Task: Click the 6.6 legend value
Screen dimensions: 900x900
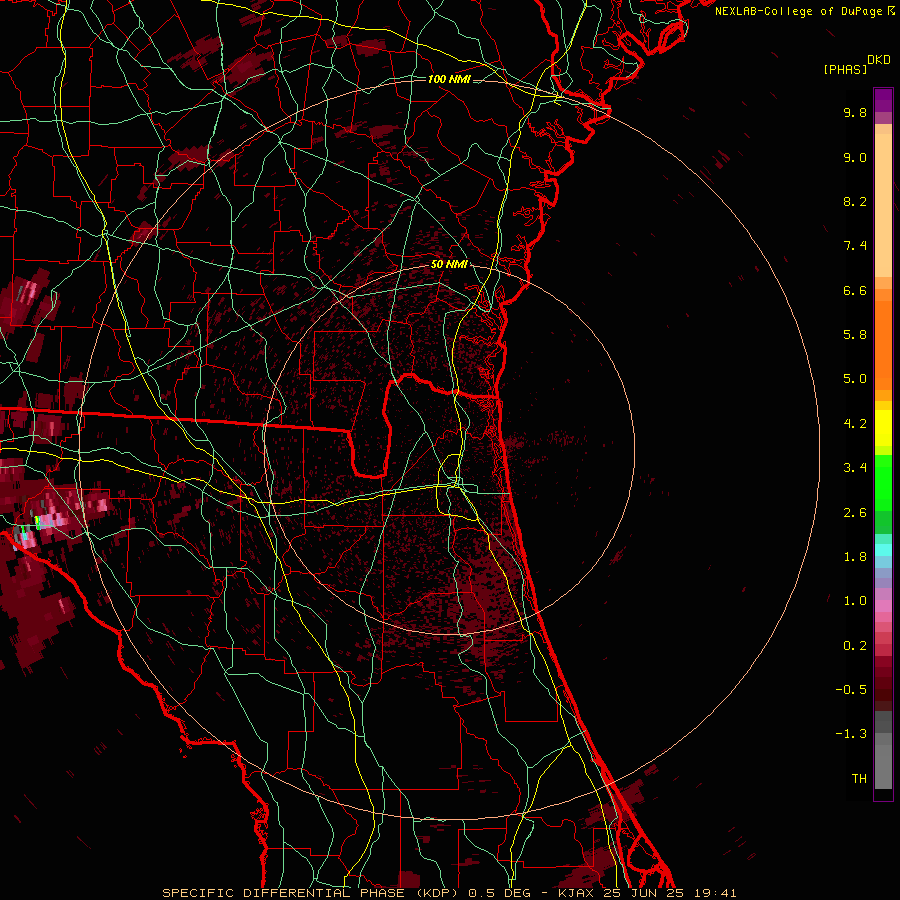Action: 855,290
